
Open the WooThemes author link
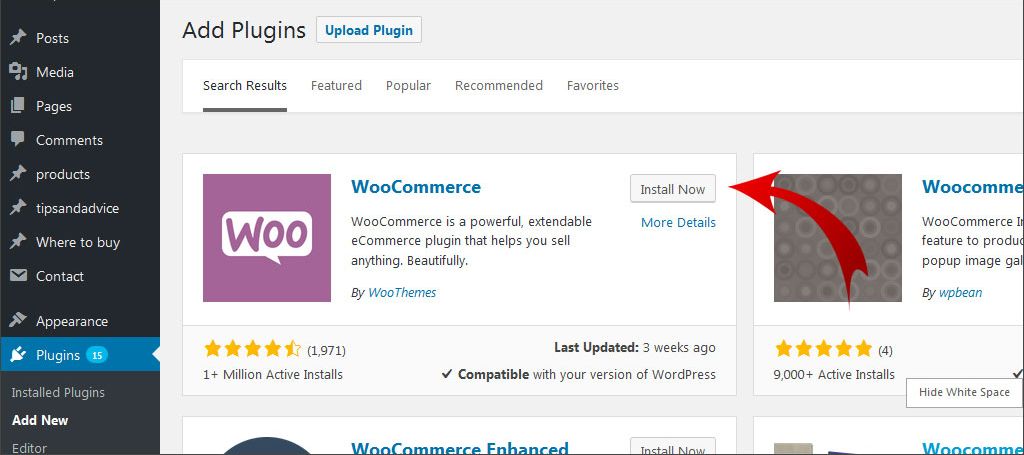coord(402,292)
